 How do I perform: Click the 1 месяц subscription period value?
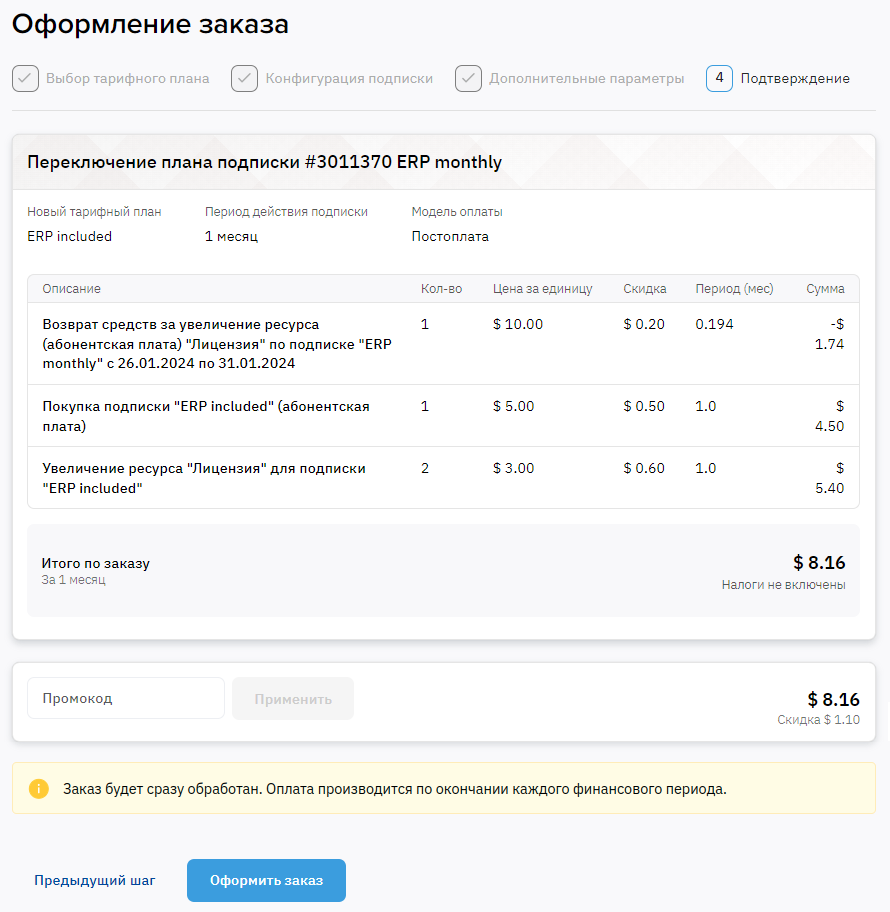(x=231, y=236)
